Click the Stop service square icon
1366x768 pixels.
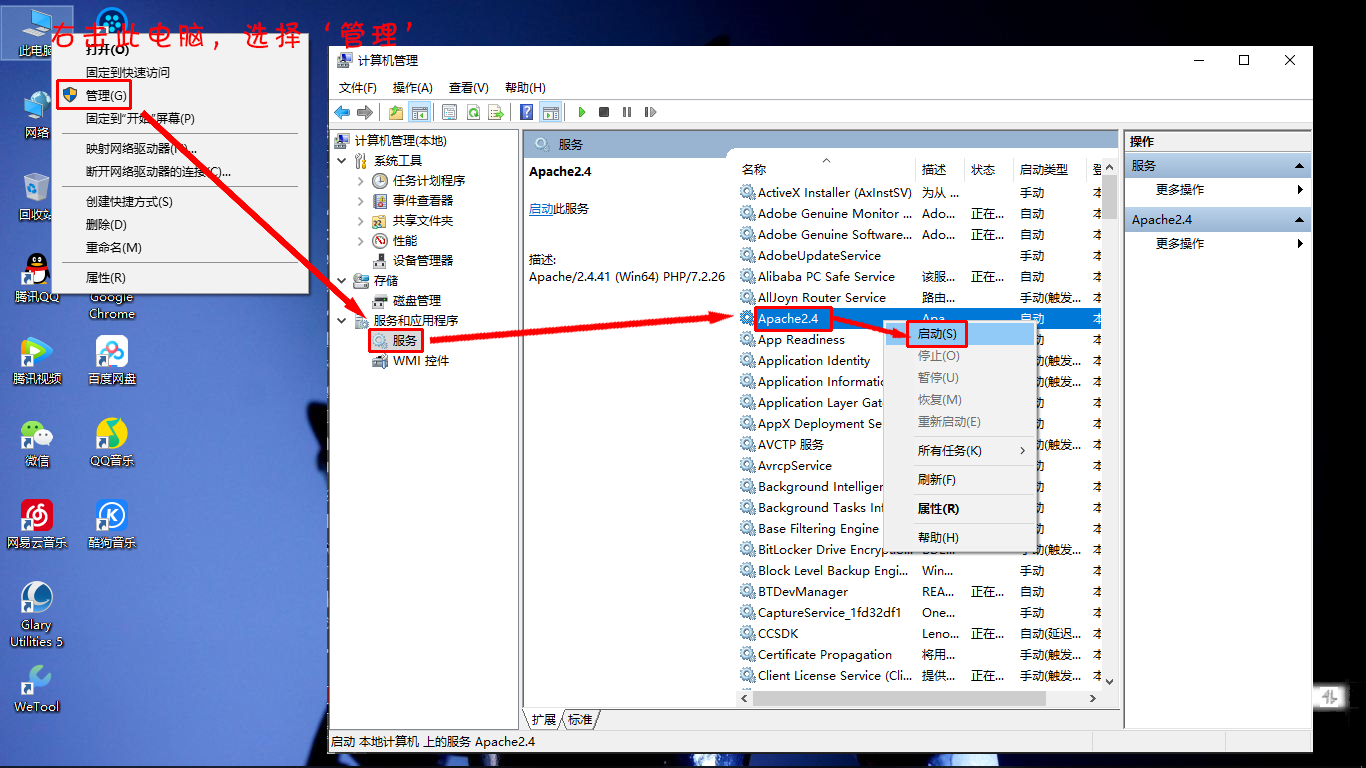(604, 112)
